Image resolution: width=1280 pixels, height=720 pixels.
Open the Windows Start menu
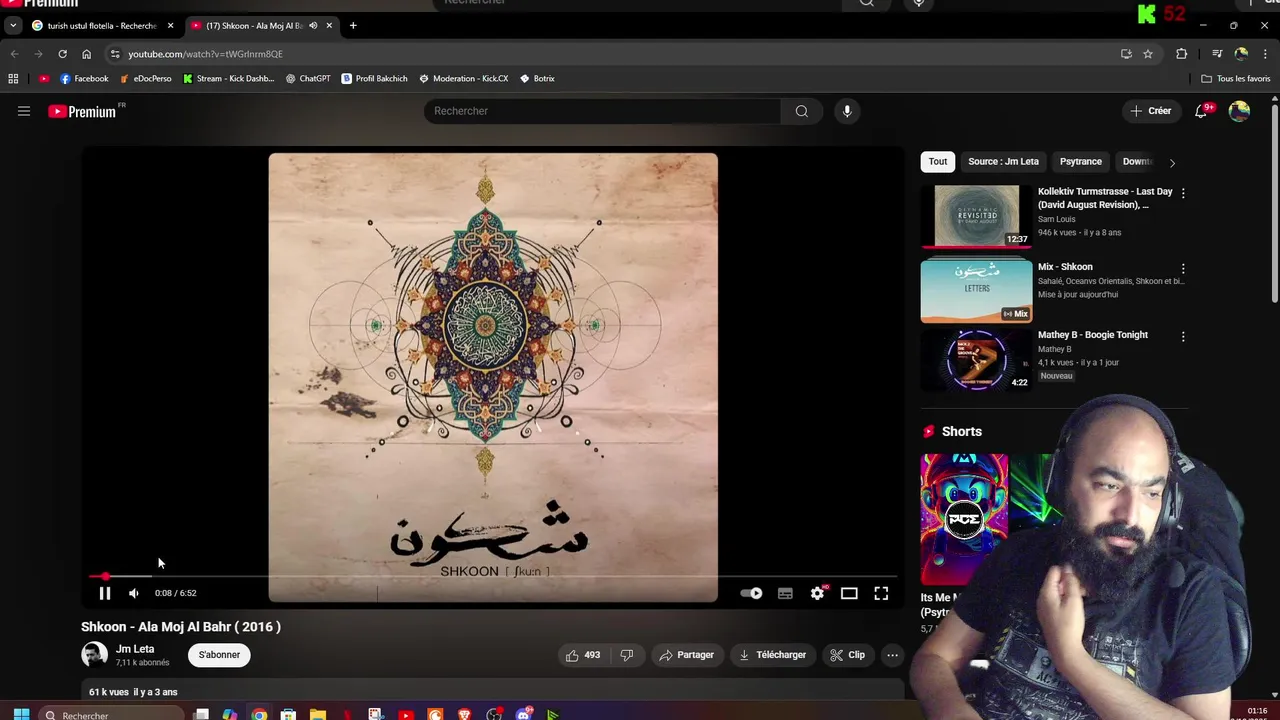point(21,714)
